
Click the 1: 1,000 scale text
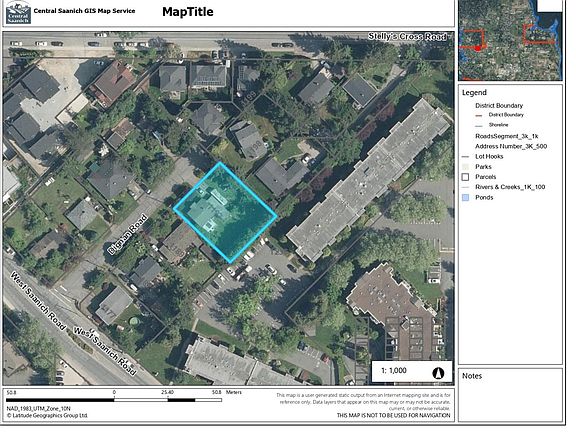point(394,371)
